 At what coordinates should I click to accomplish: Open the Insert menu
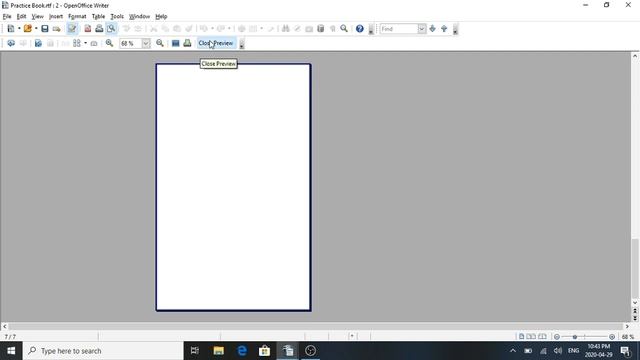(x=56, y=16)
